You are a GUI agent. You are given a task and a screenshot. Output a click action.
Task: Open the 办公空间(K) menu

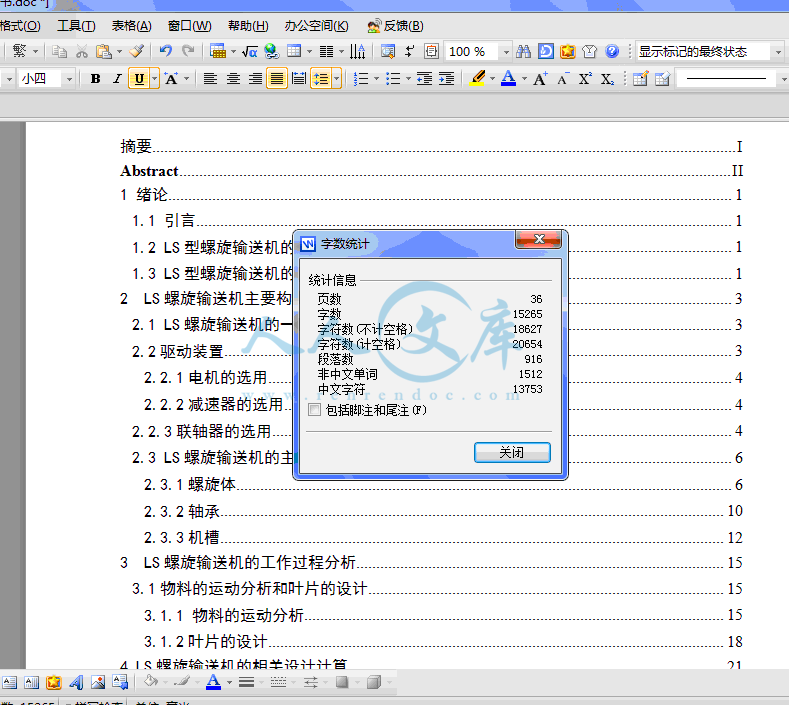316,26
